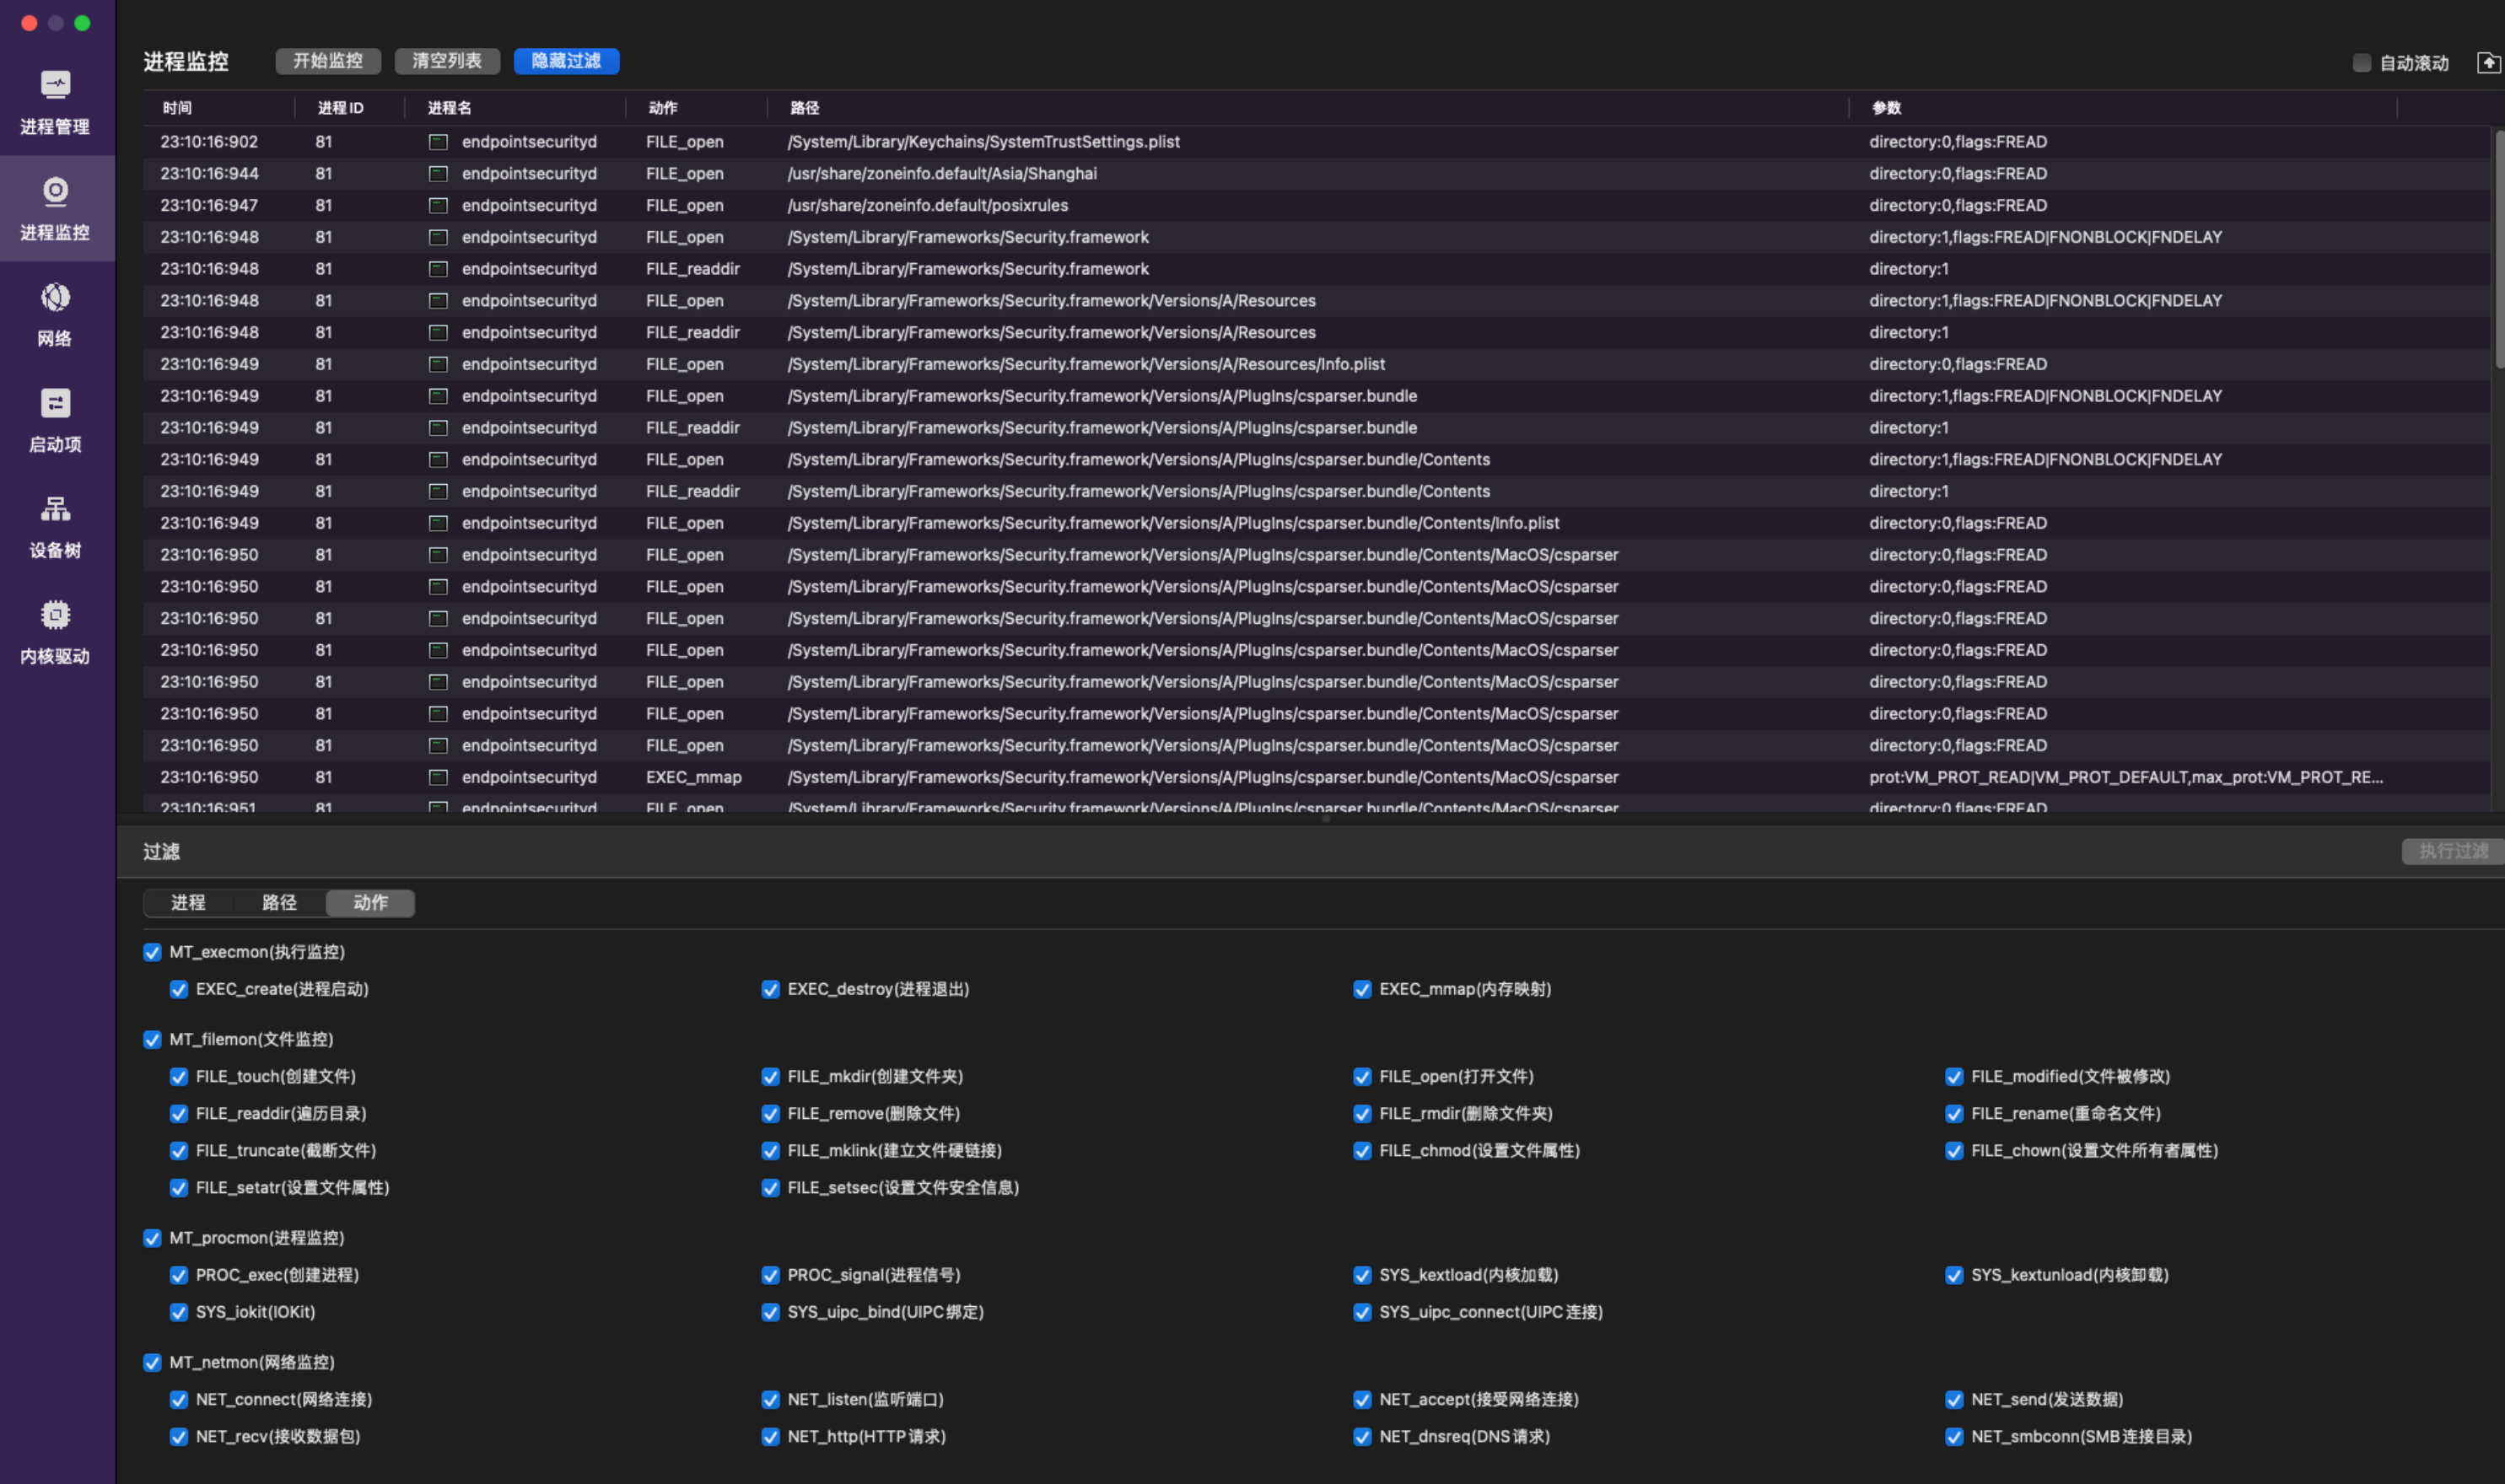
Task: Click the 开始监控 button
Action: [x=328, y=61]
